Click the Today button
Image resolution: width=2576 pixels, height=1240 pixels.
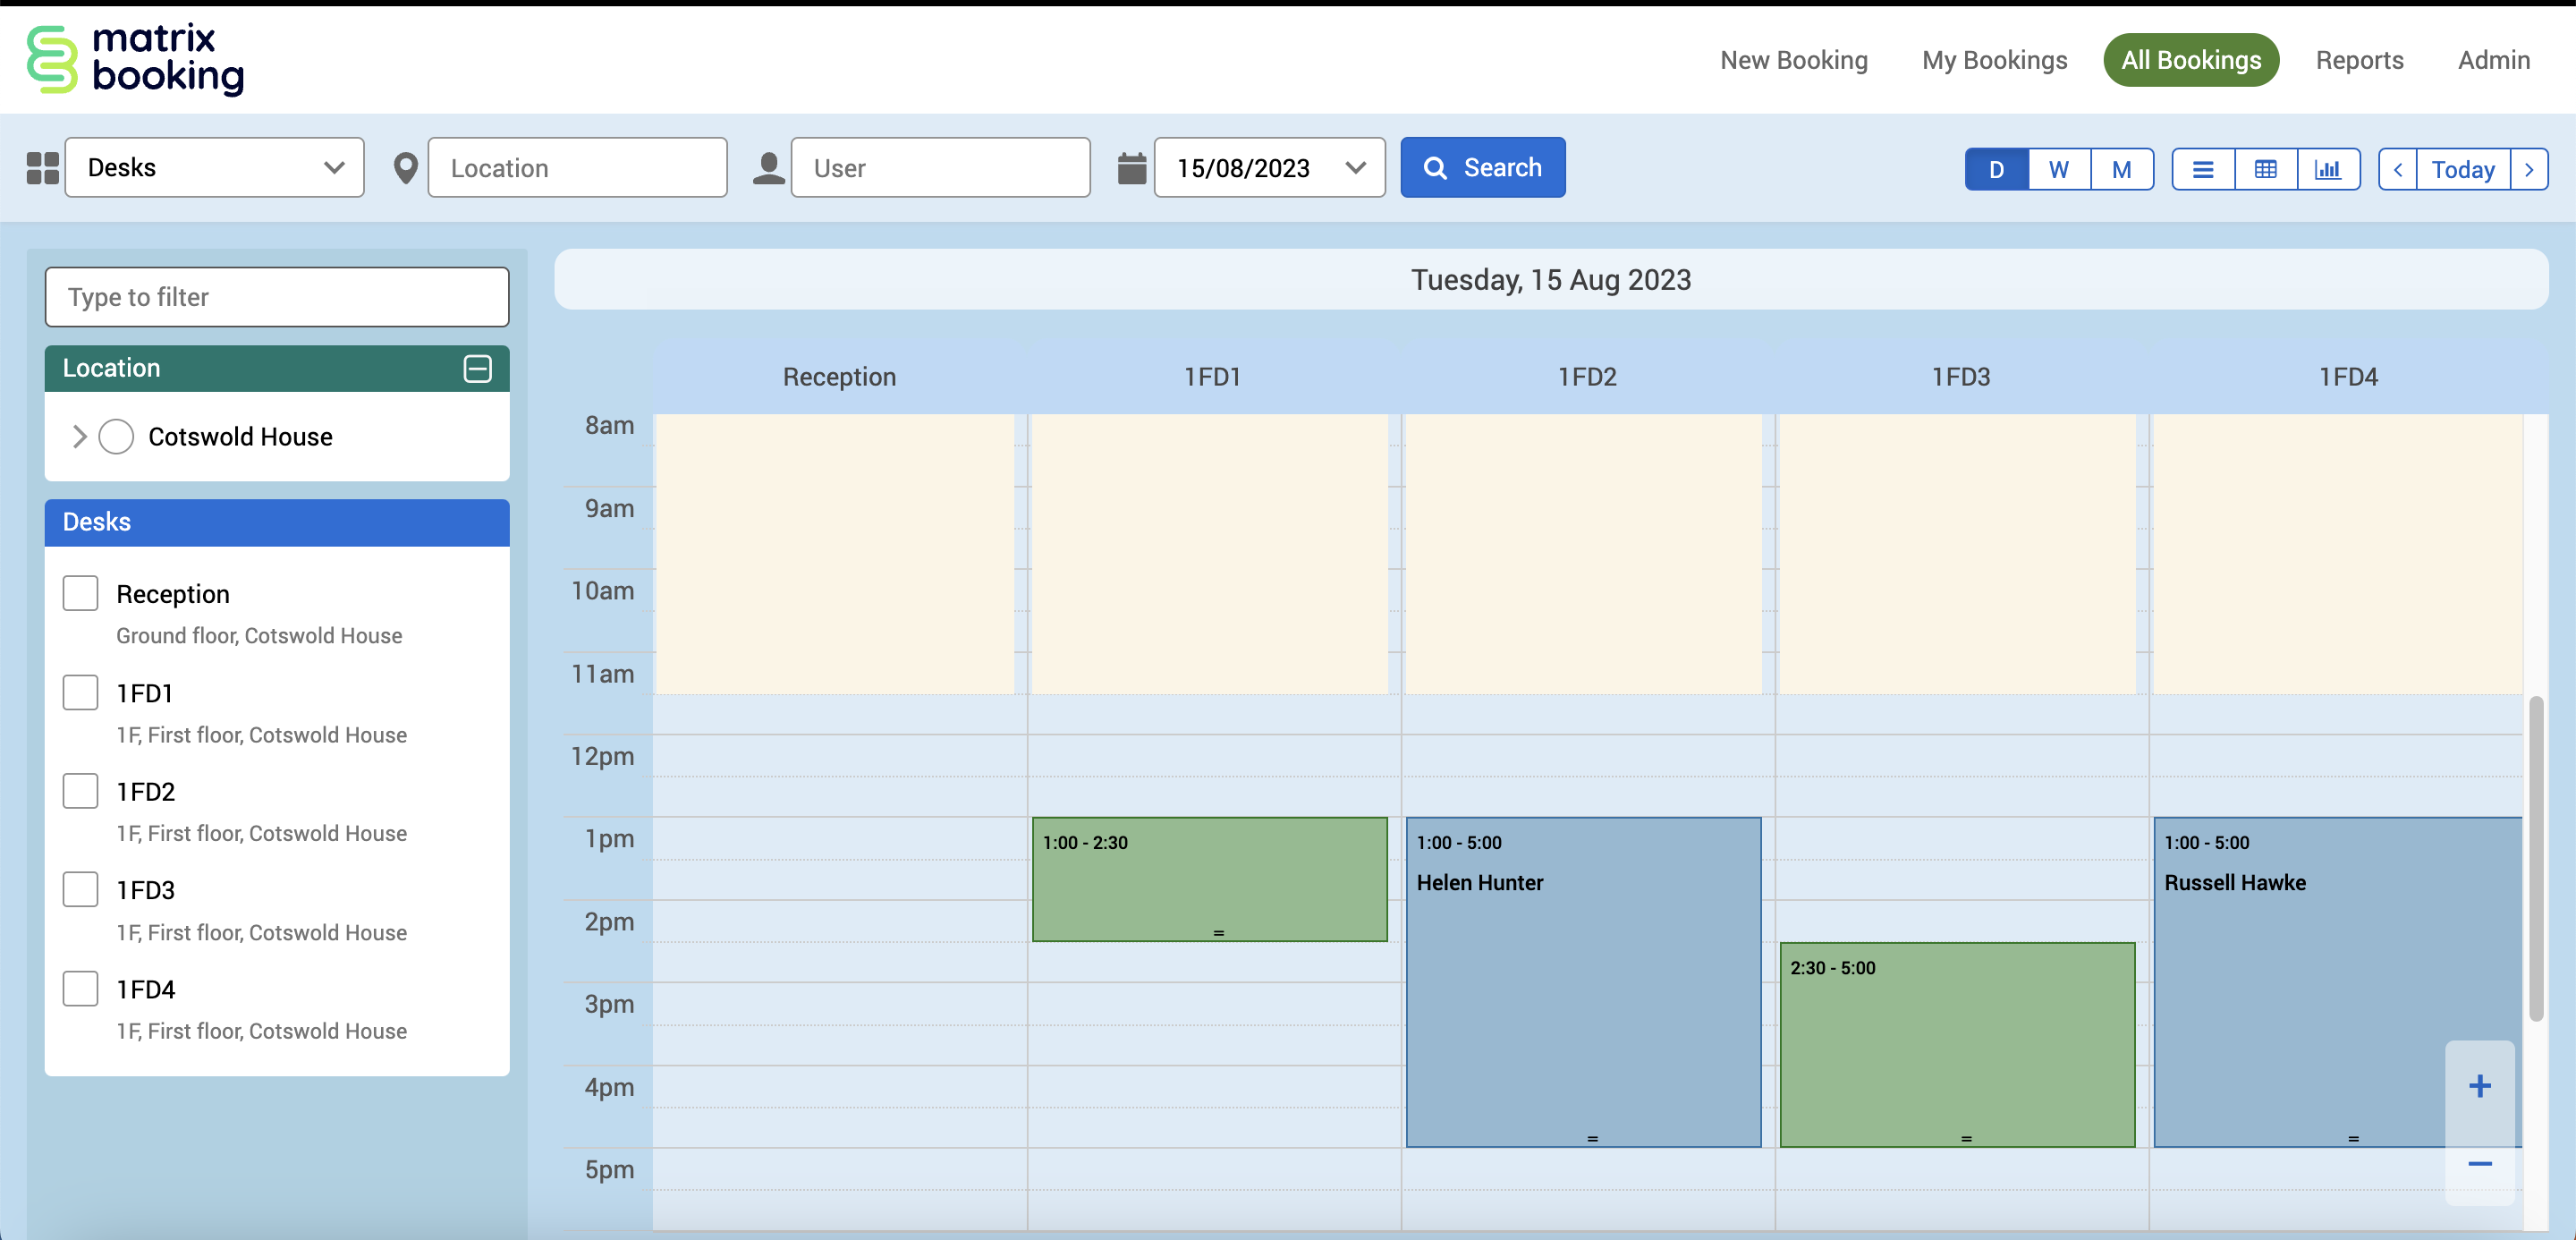[x=2462, y=169]
